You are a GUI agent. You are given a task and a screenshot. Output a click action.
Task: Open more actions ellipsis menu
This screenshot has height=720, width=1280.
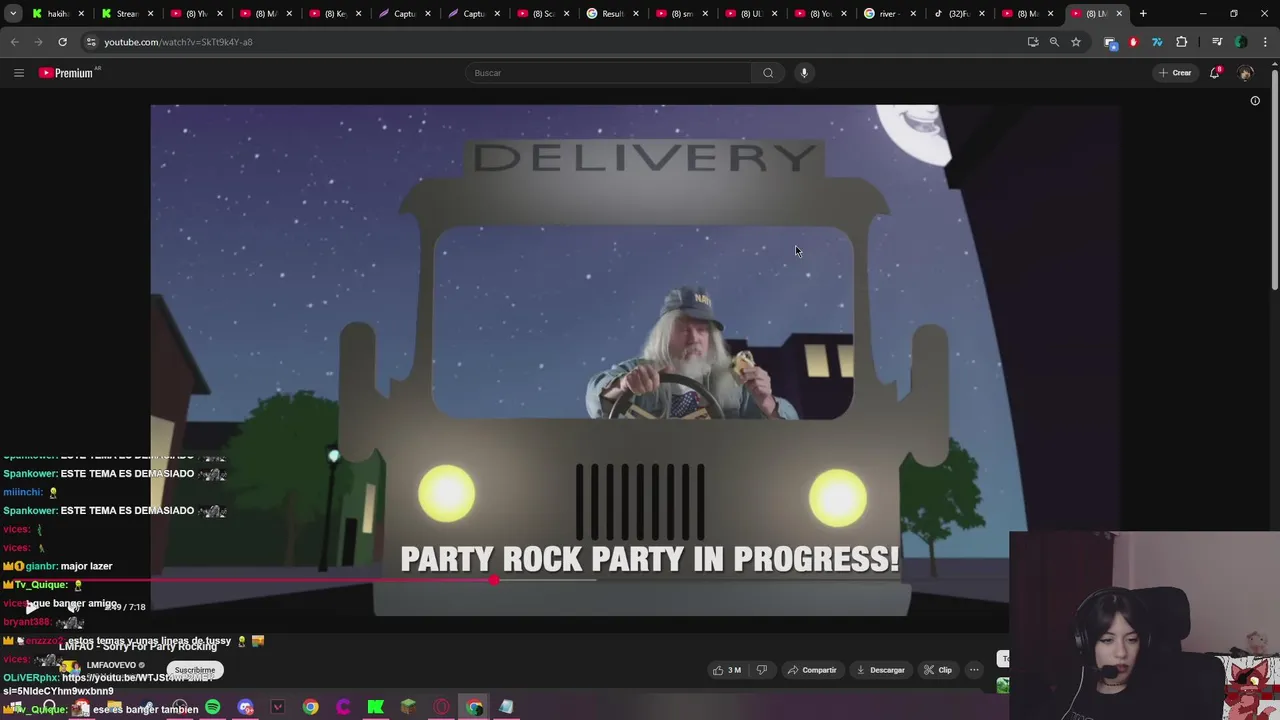point(974,670)
